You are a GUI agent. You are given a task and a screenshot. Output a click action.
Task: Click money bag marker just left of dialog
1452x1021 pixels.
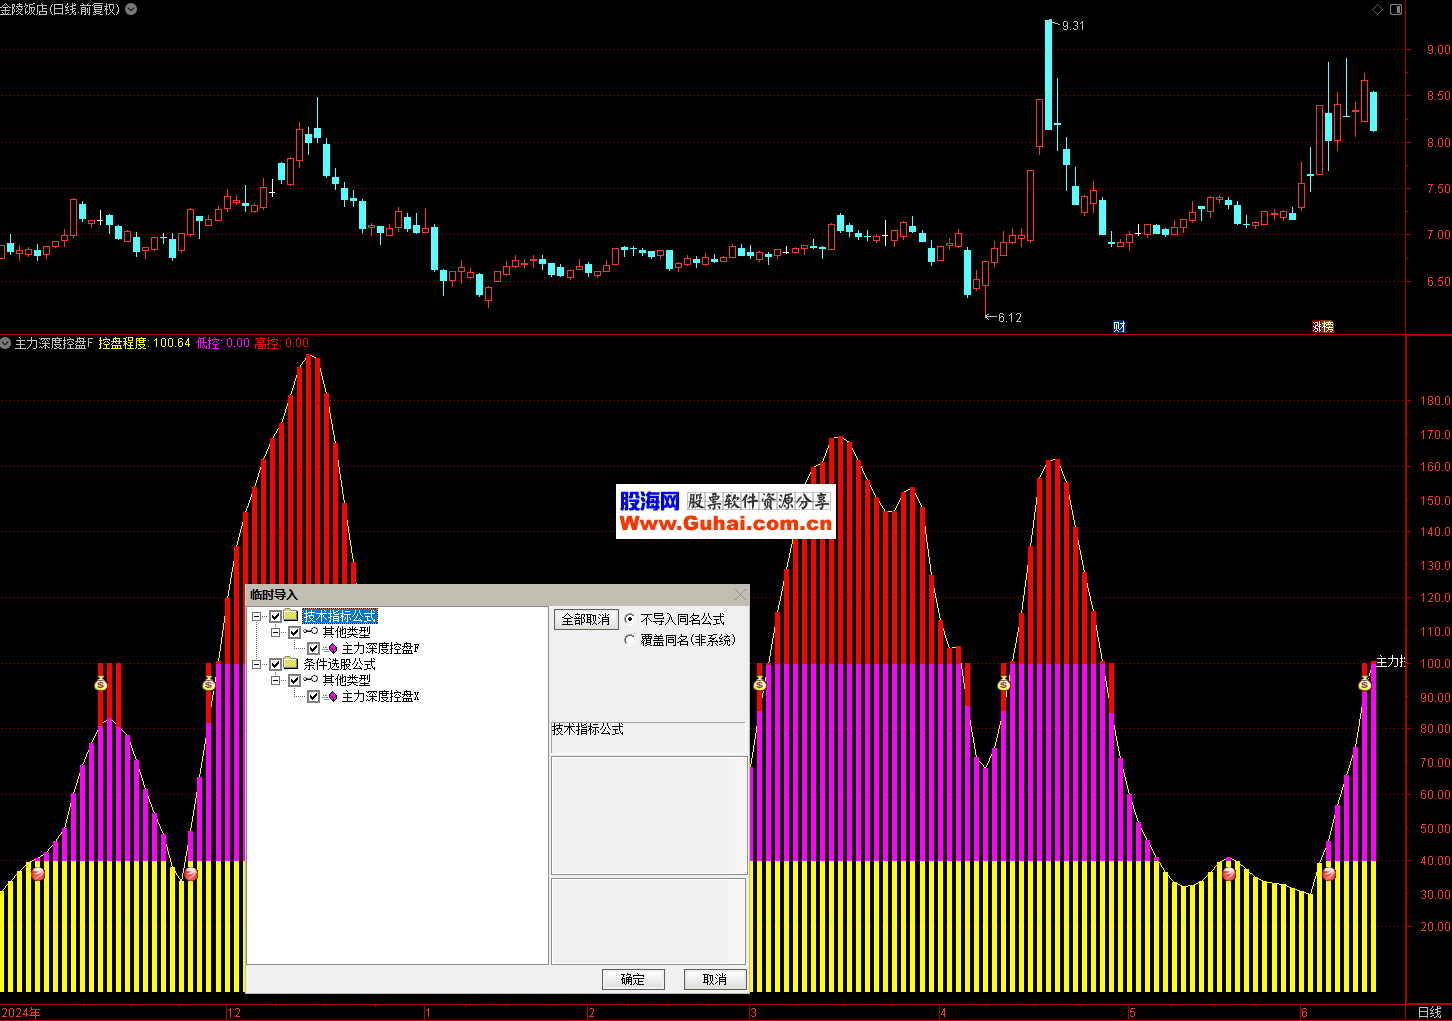coord(208,684)
